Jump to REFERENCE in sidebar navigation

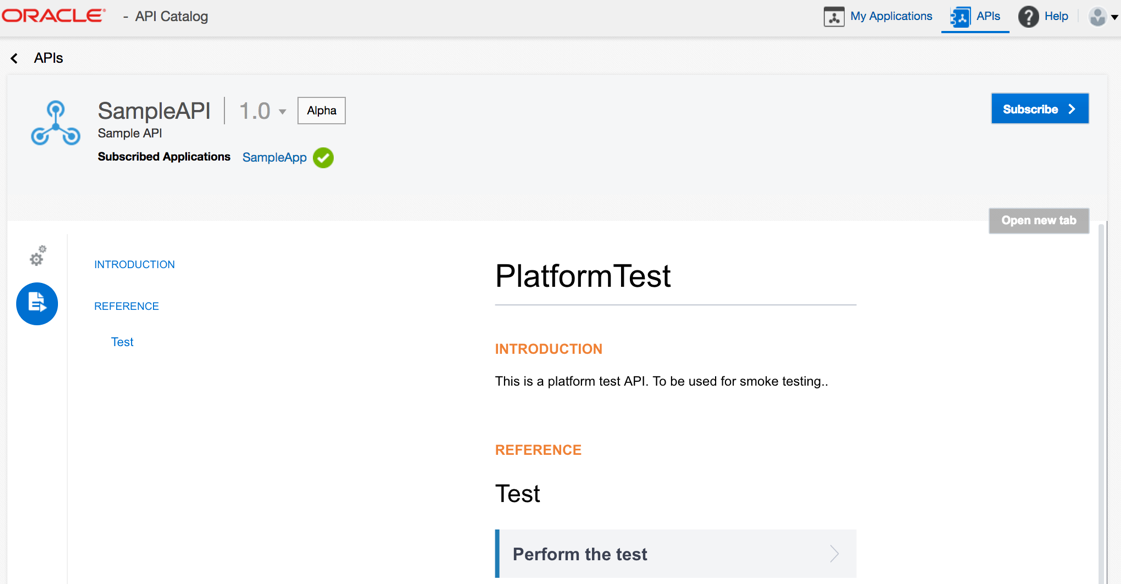click(x=127, y=306)
